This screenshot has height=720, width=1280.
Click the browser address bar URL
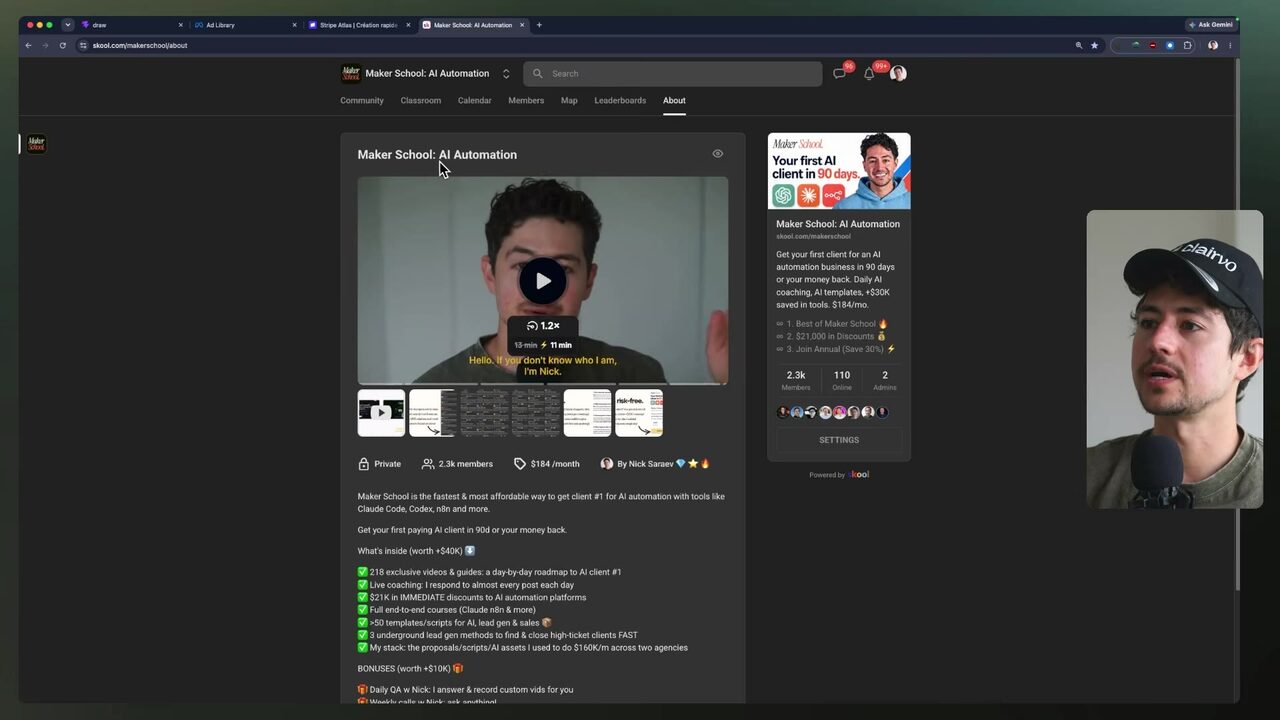point(140,45)
